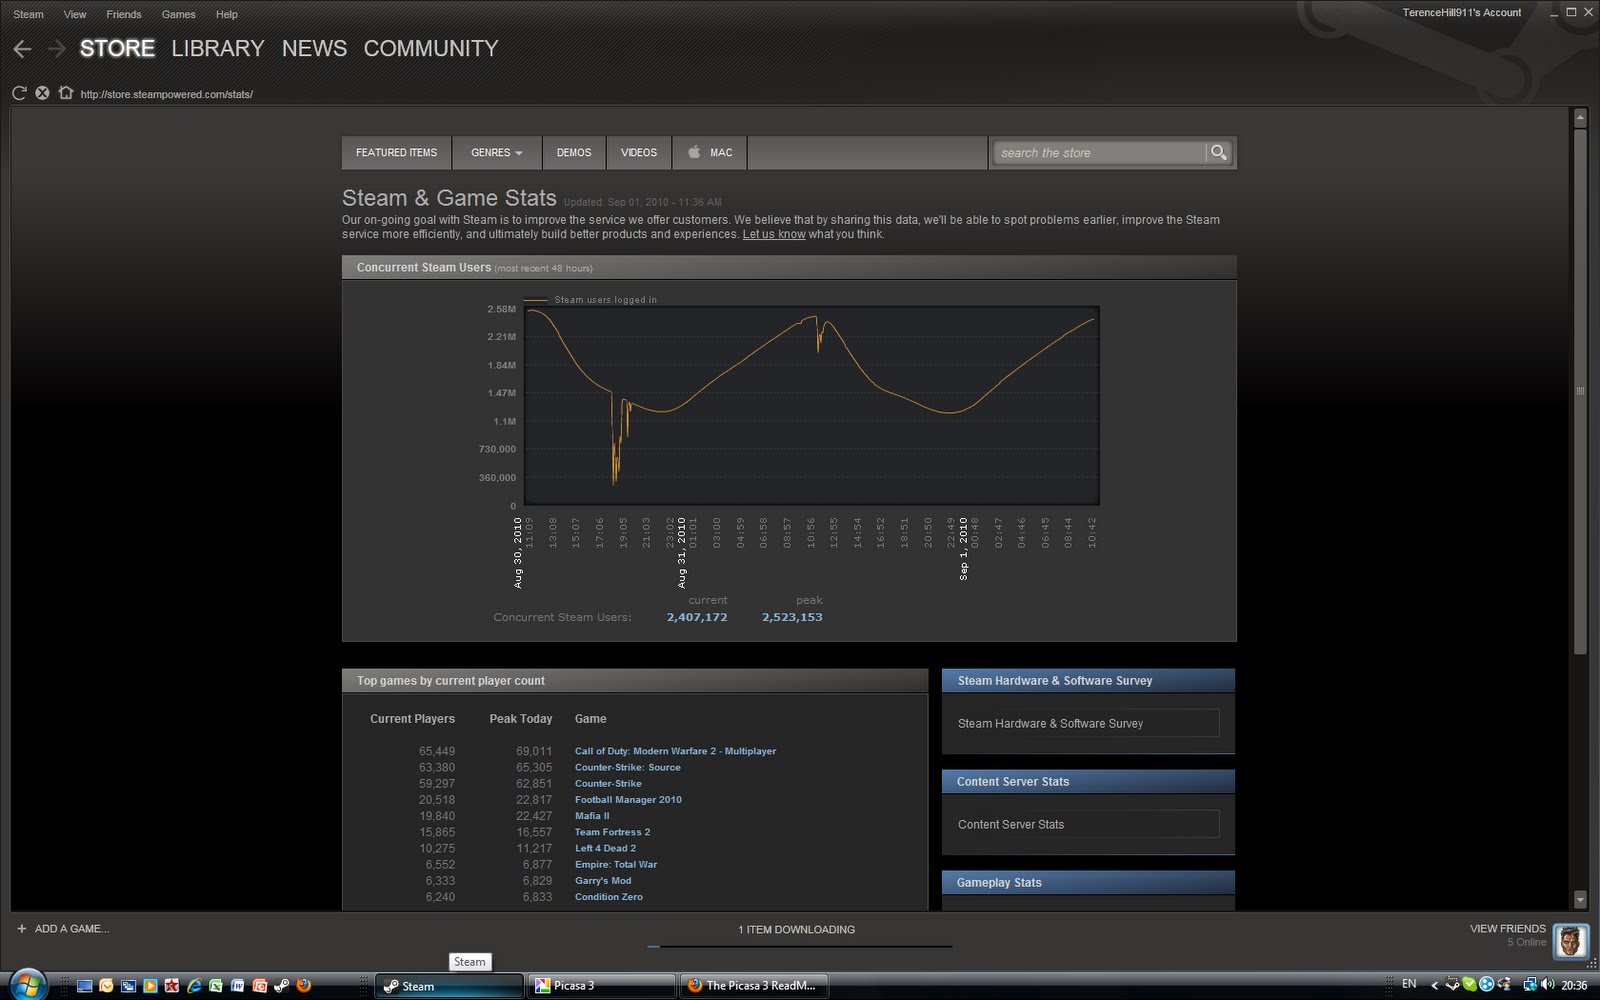The width and height of the screenshot is (1600, 1000).
Task: Click the search the store field
Action: click(1100, 152)
